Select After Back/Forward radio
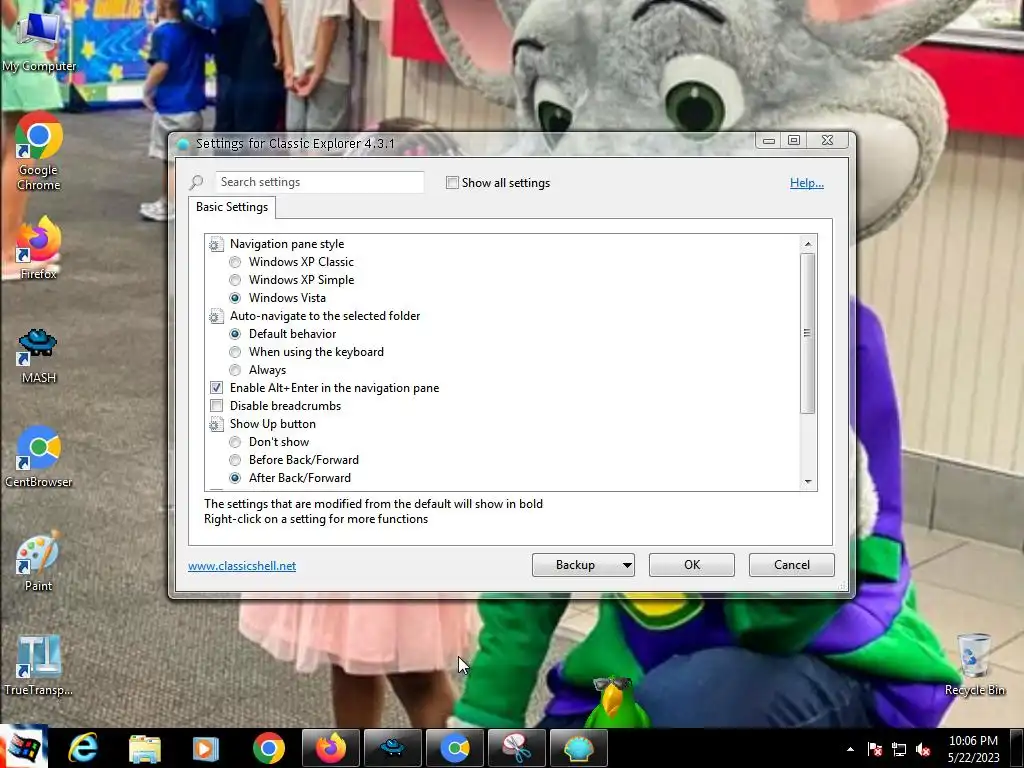Screen dimensions: 1024x768 [235, 479]
